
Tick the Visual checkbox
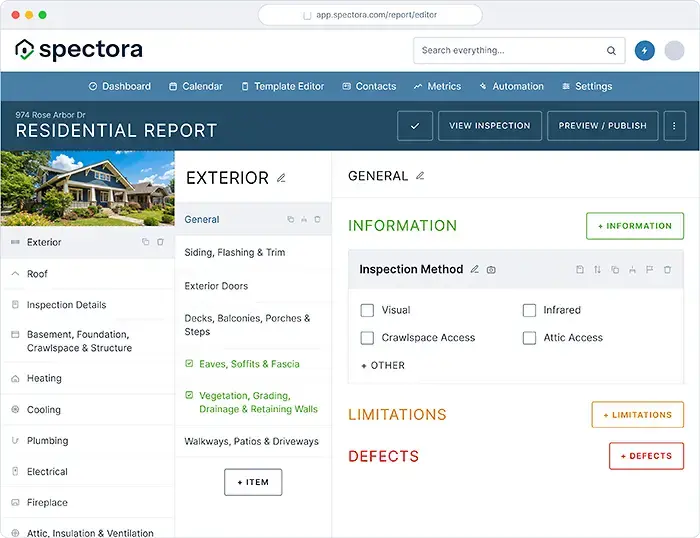pyautogui.click(x=367, y=310)
